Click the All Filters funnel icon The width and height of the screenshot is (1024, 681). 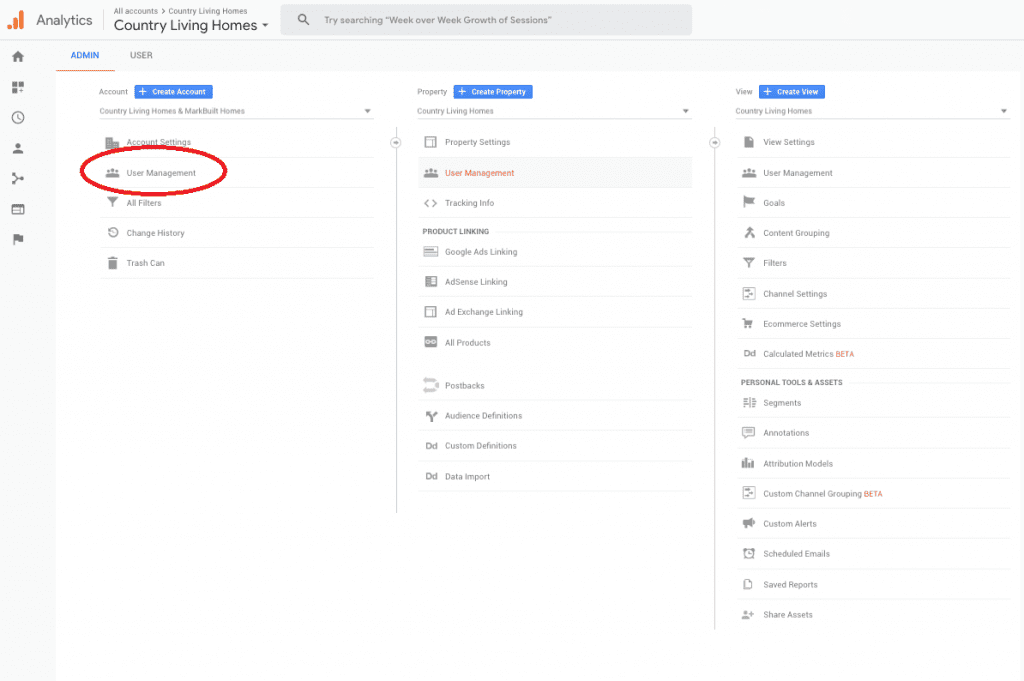112,202
